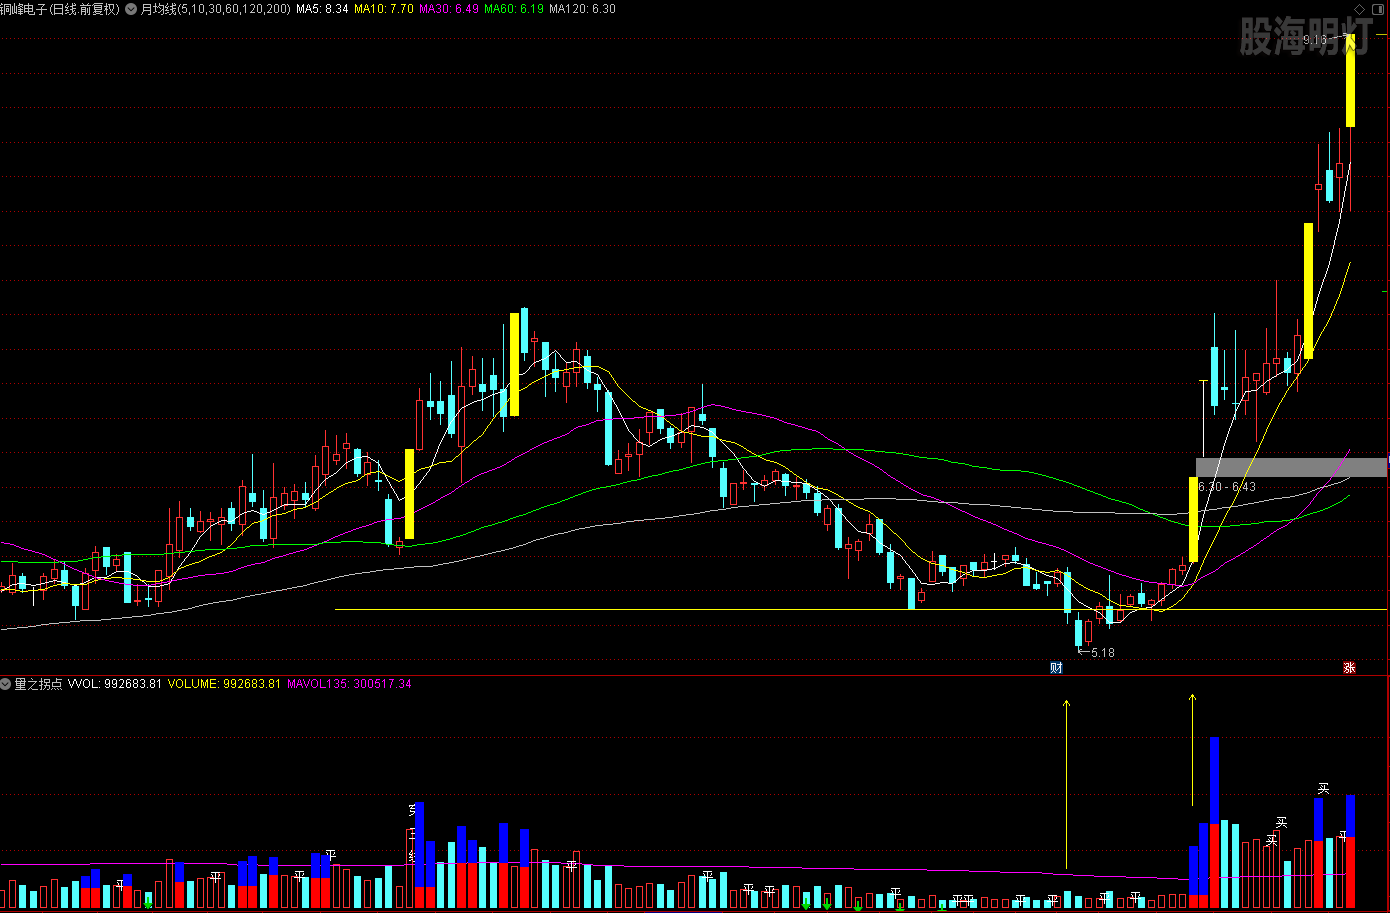
Task: Click the green MA60: 6.19 label
Action: [514, 9]
